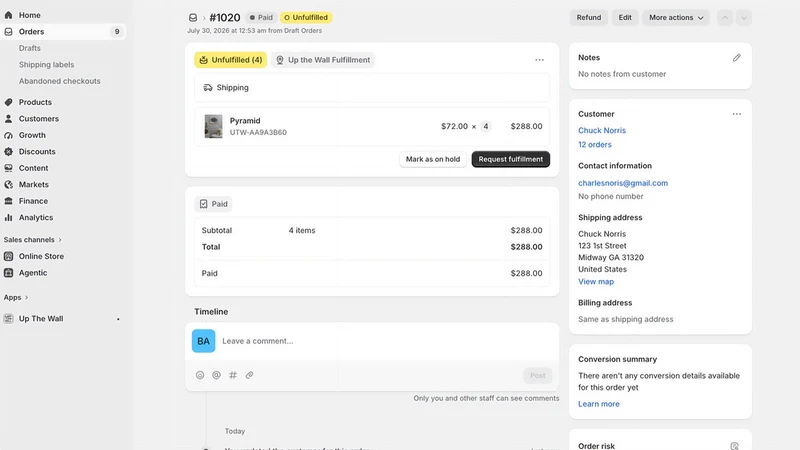This screenshot has height=450, width=800.
Task: Open three-dot menu on Unfulfilled card
Action: (x=539, y=60)
